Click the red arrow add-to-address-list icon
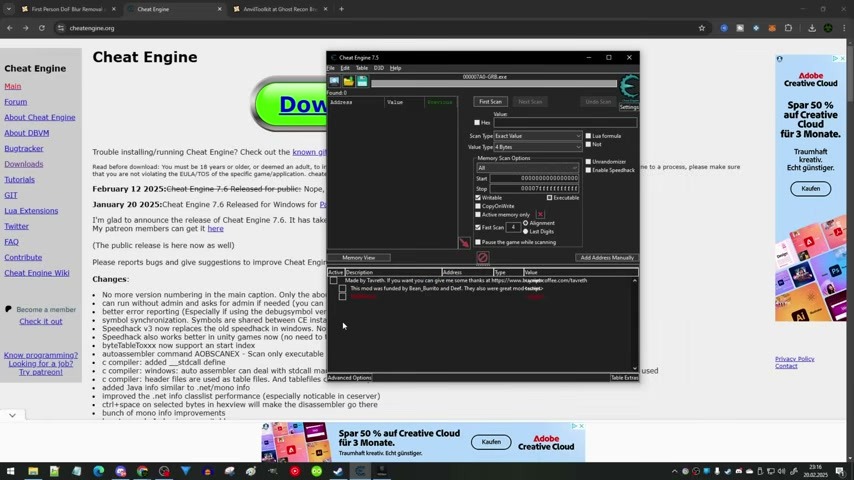The width and height of the screenshot is (854, 480). [464, 243]
